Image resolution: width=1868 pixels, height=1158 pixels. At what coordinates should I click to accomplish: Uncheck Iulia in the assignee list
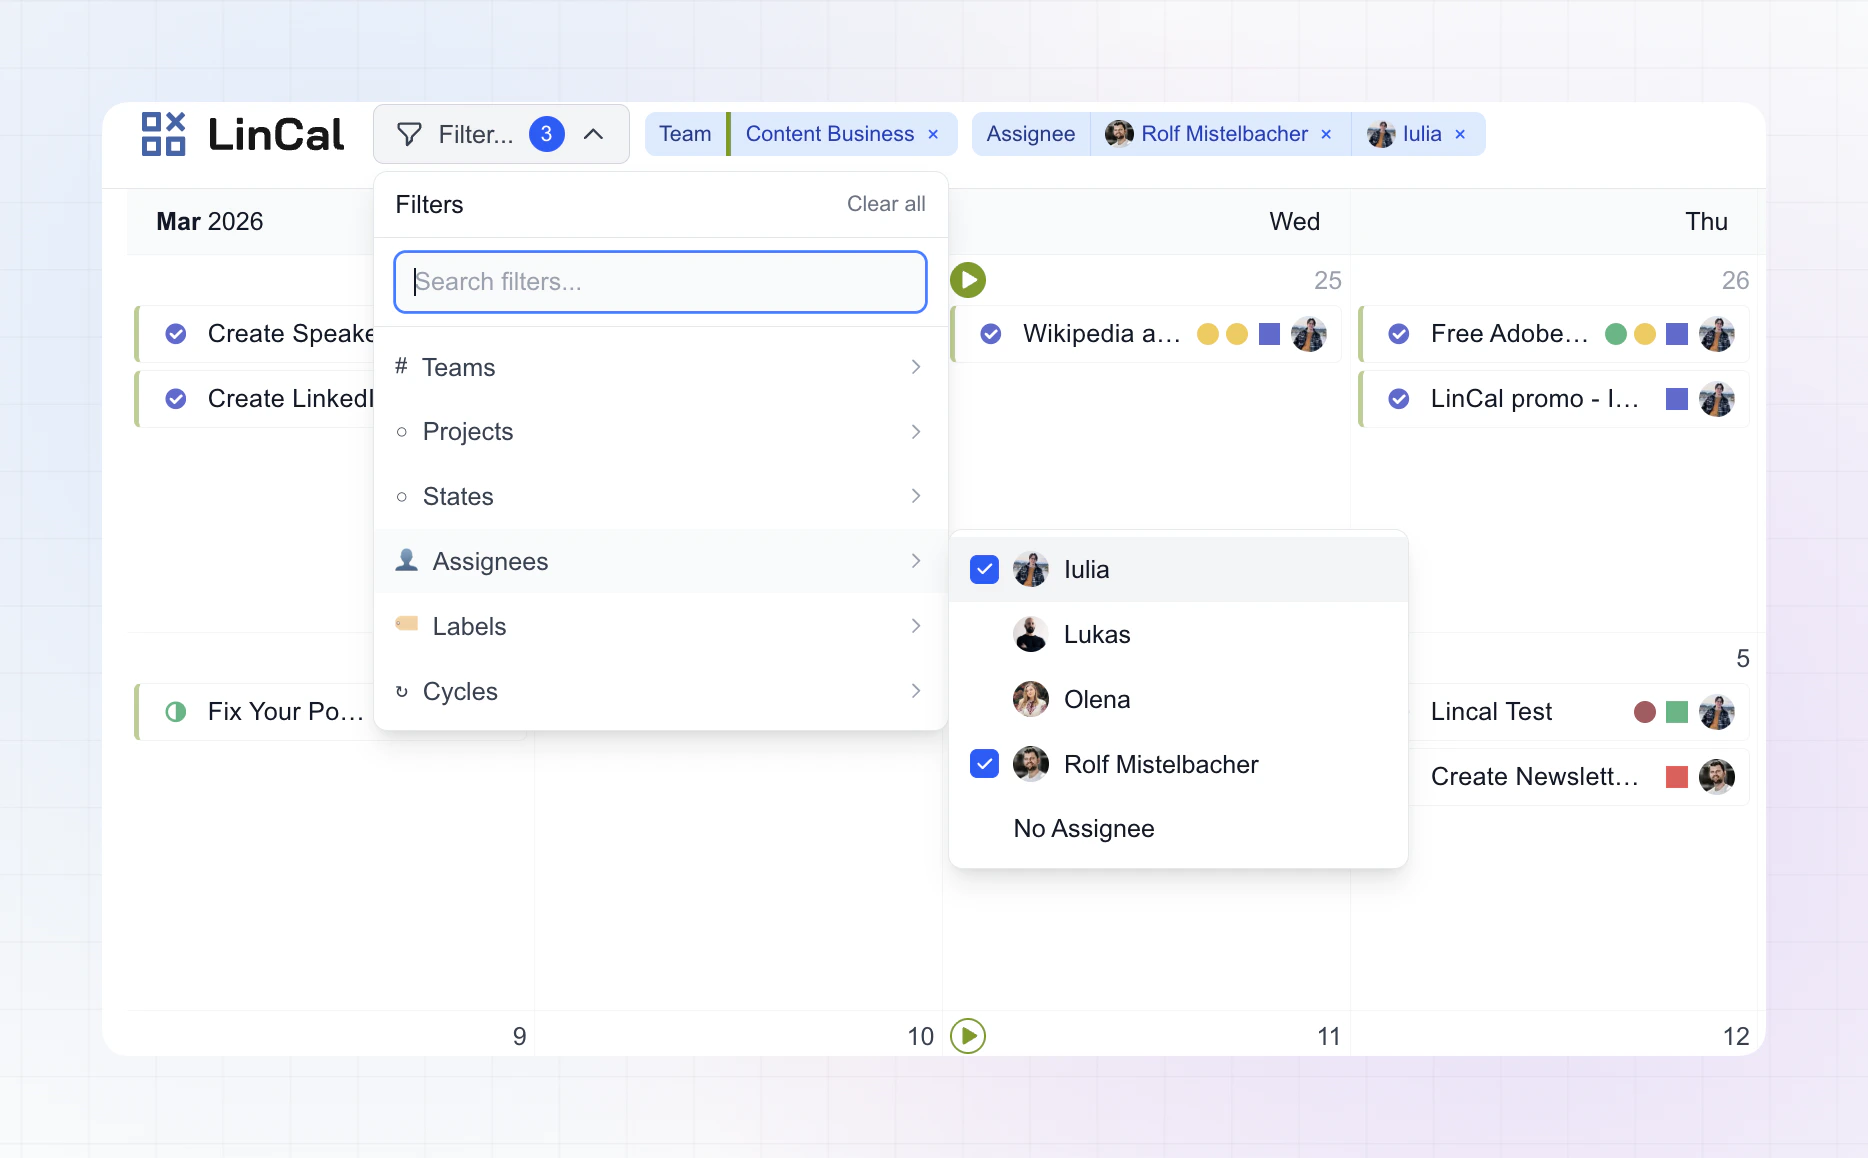(x=983, y=568)
